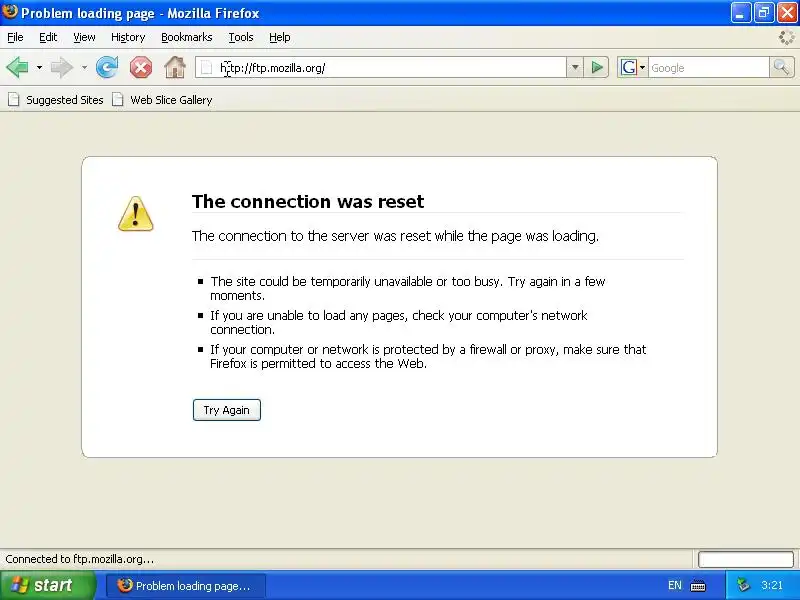Click the 3:21 taskbar clock
Screen dimensions: 800x600
coord(772,585)
